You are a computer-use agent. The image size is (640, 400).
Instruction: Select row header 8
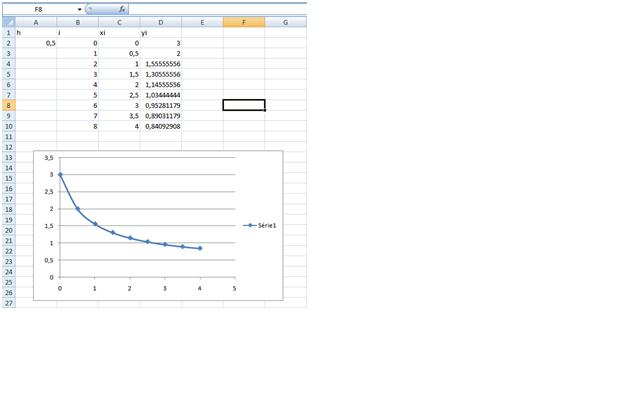tap(7, 105)
